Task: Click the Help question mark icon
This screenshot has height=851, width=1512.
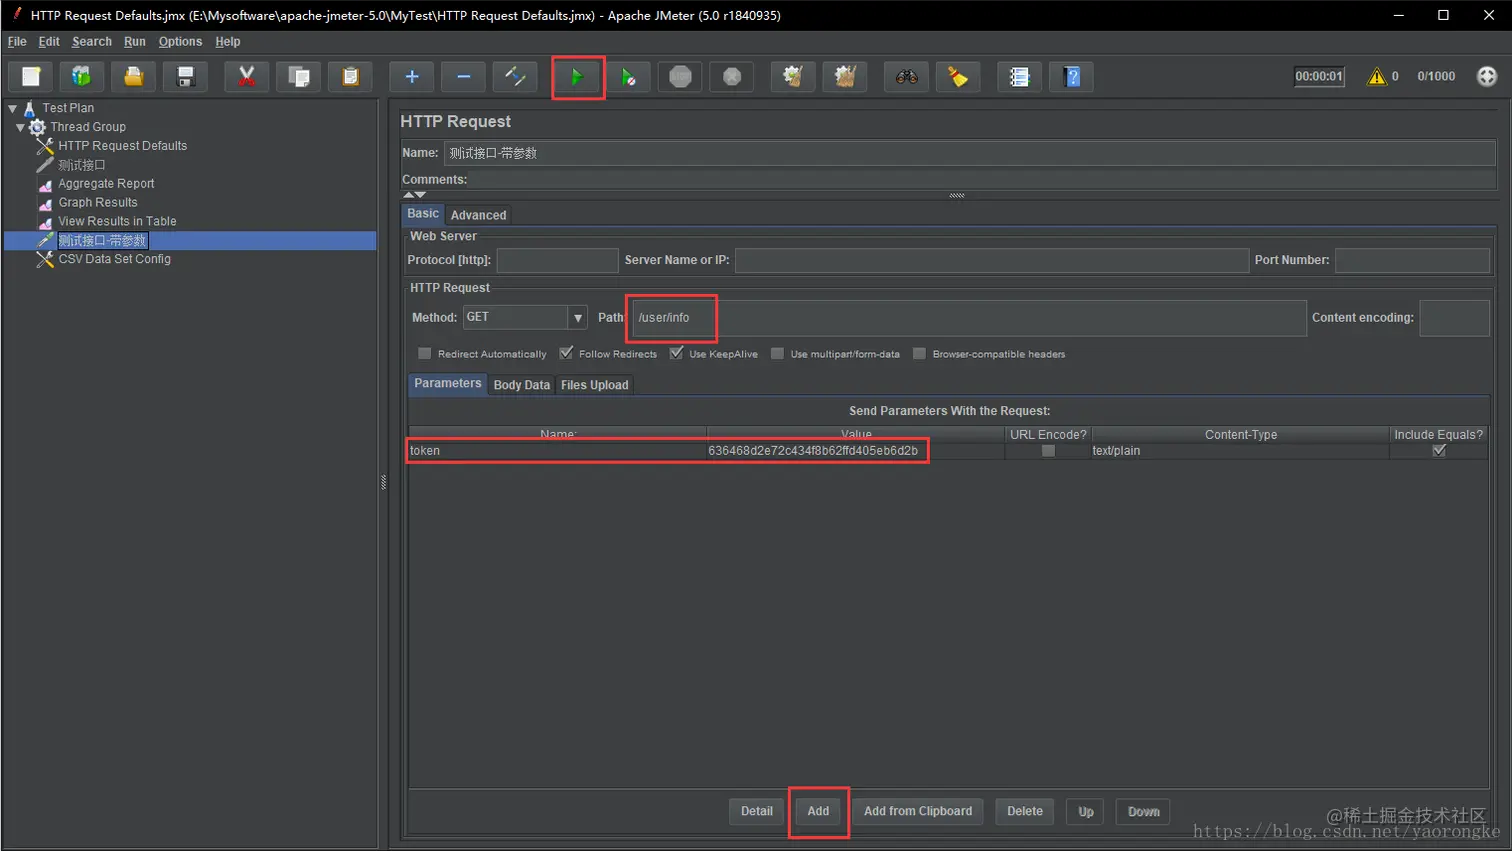Action: [x=1072, y=77]
